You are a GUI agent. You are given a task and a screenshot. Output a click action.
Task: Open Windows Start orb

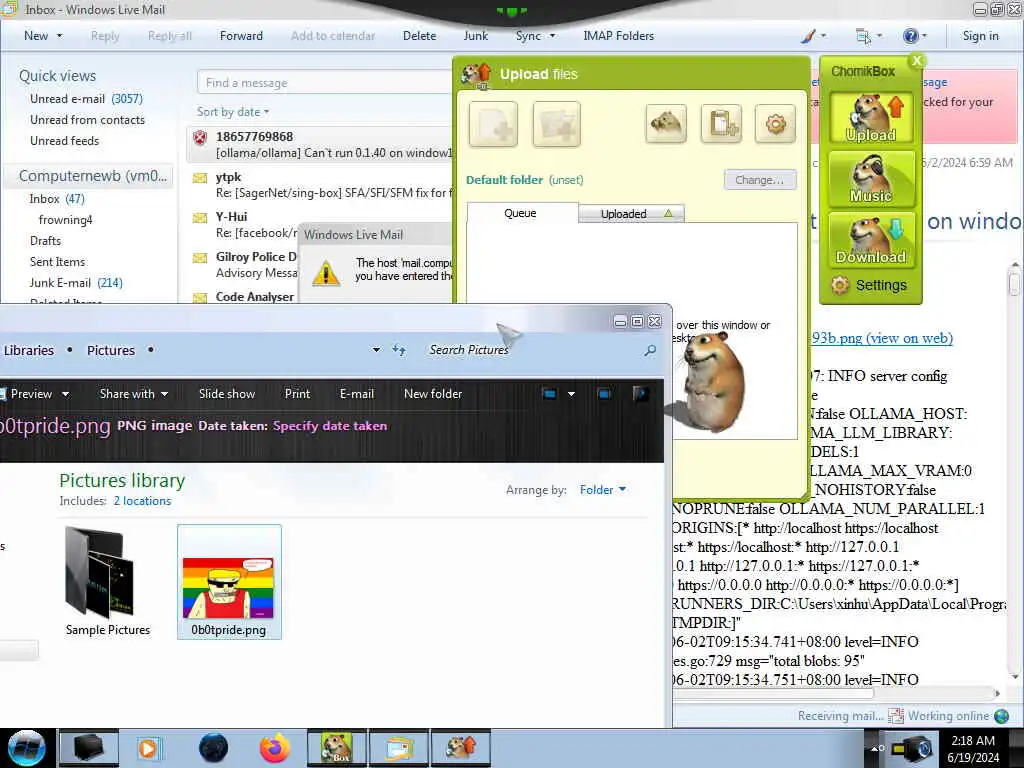tap(26, 748)
